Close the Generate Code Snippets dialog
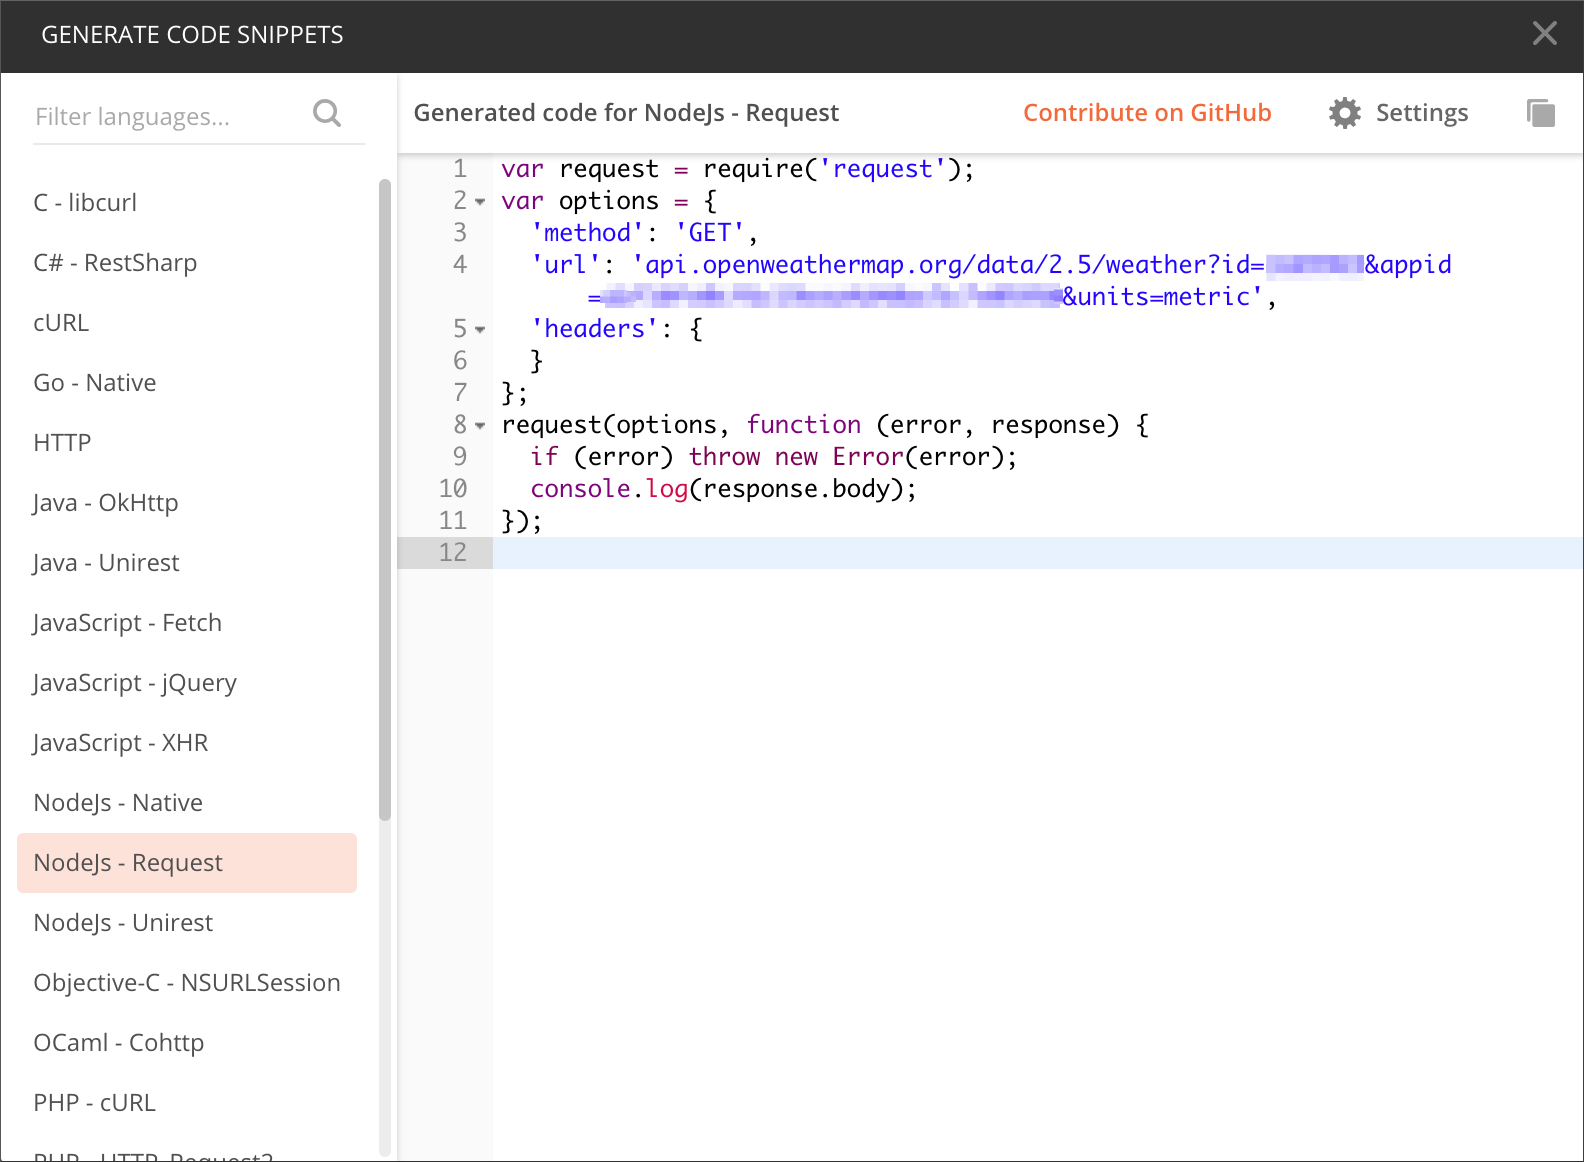The image size is (1584, 1162). 1544,34
